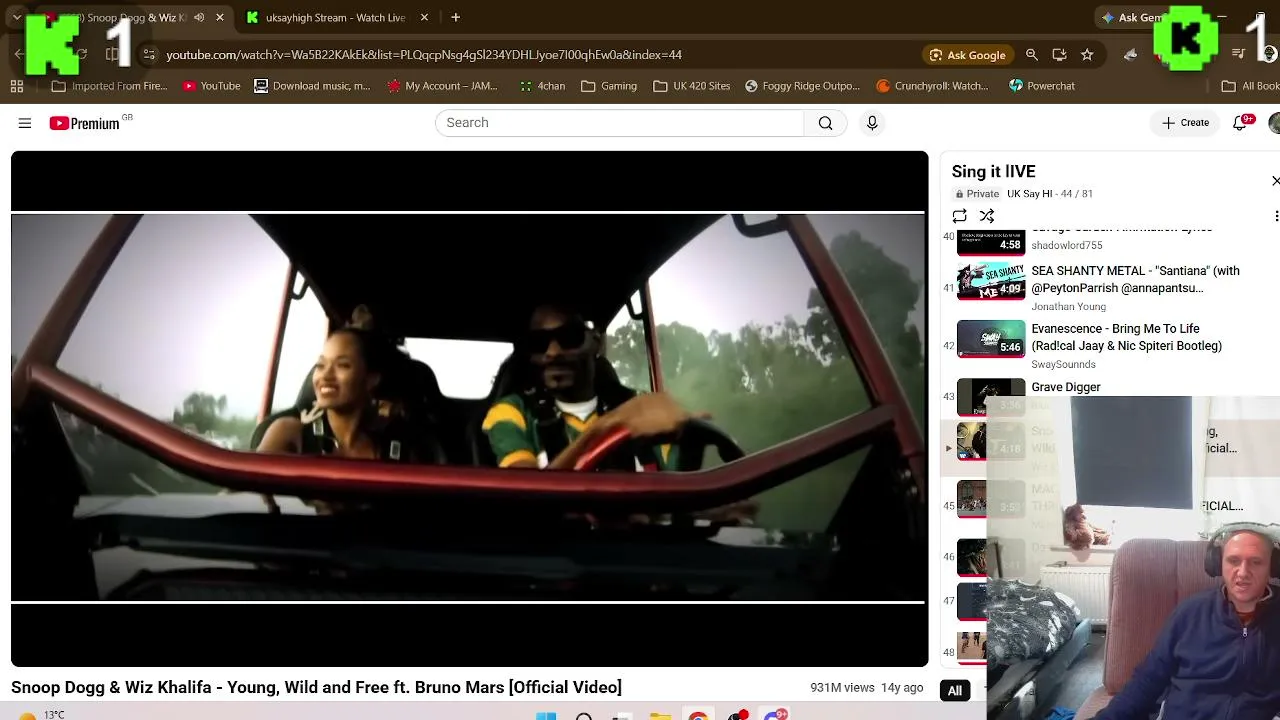
Task: Expand the Gaming bookmark folder
Action: tap(609, 86)
